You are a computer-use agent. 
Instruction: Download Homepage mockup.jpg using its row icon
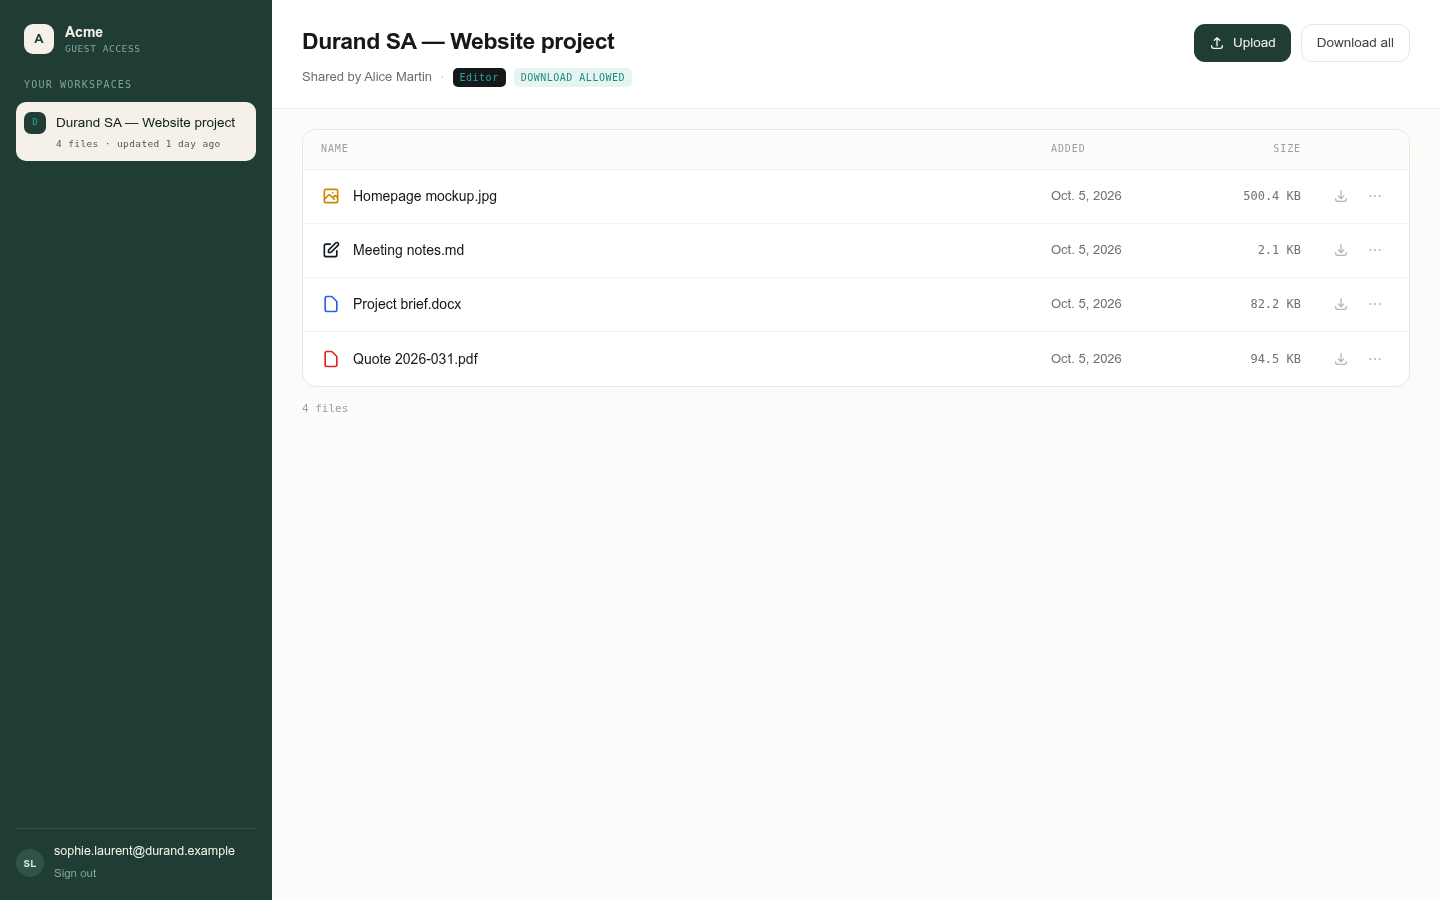click(1341, 196)
